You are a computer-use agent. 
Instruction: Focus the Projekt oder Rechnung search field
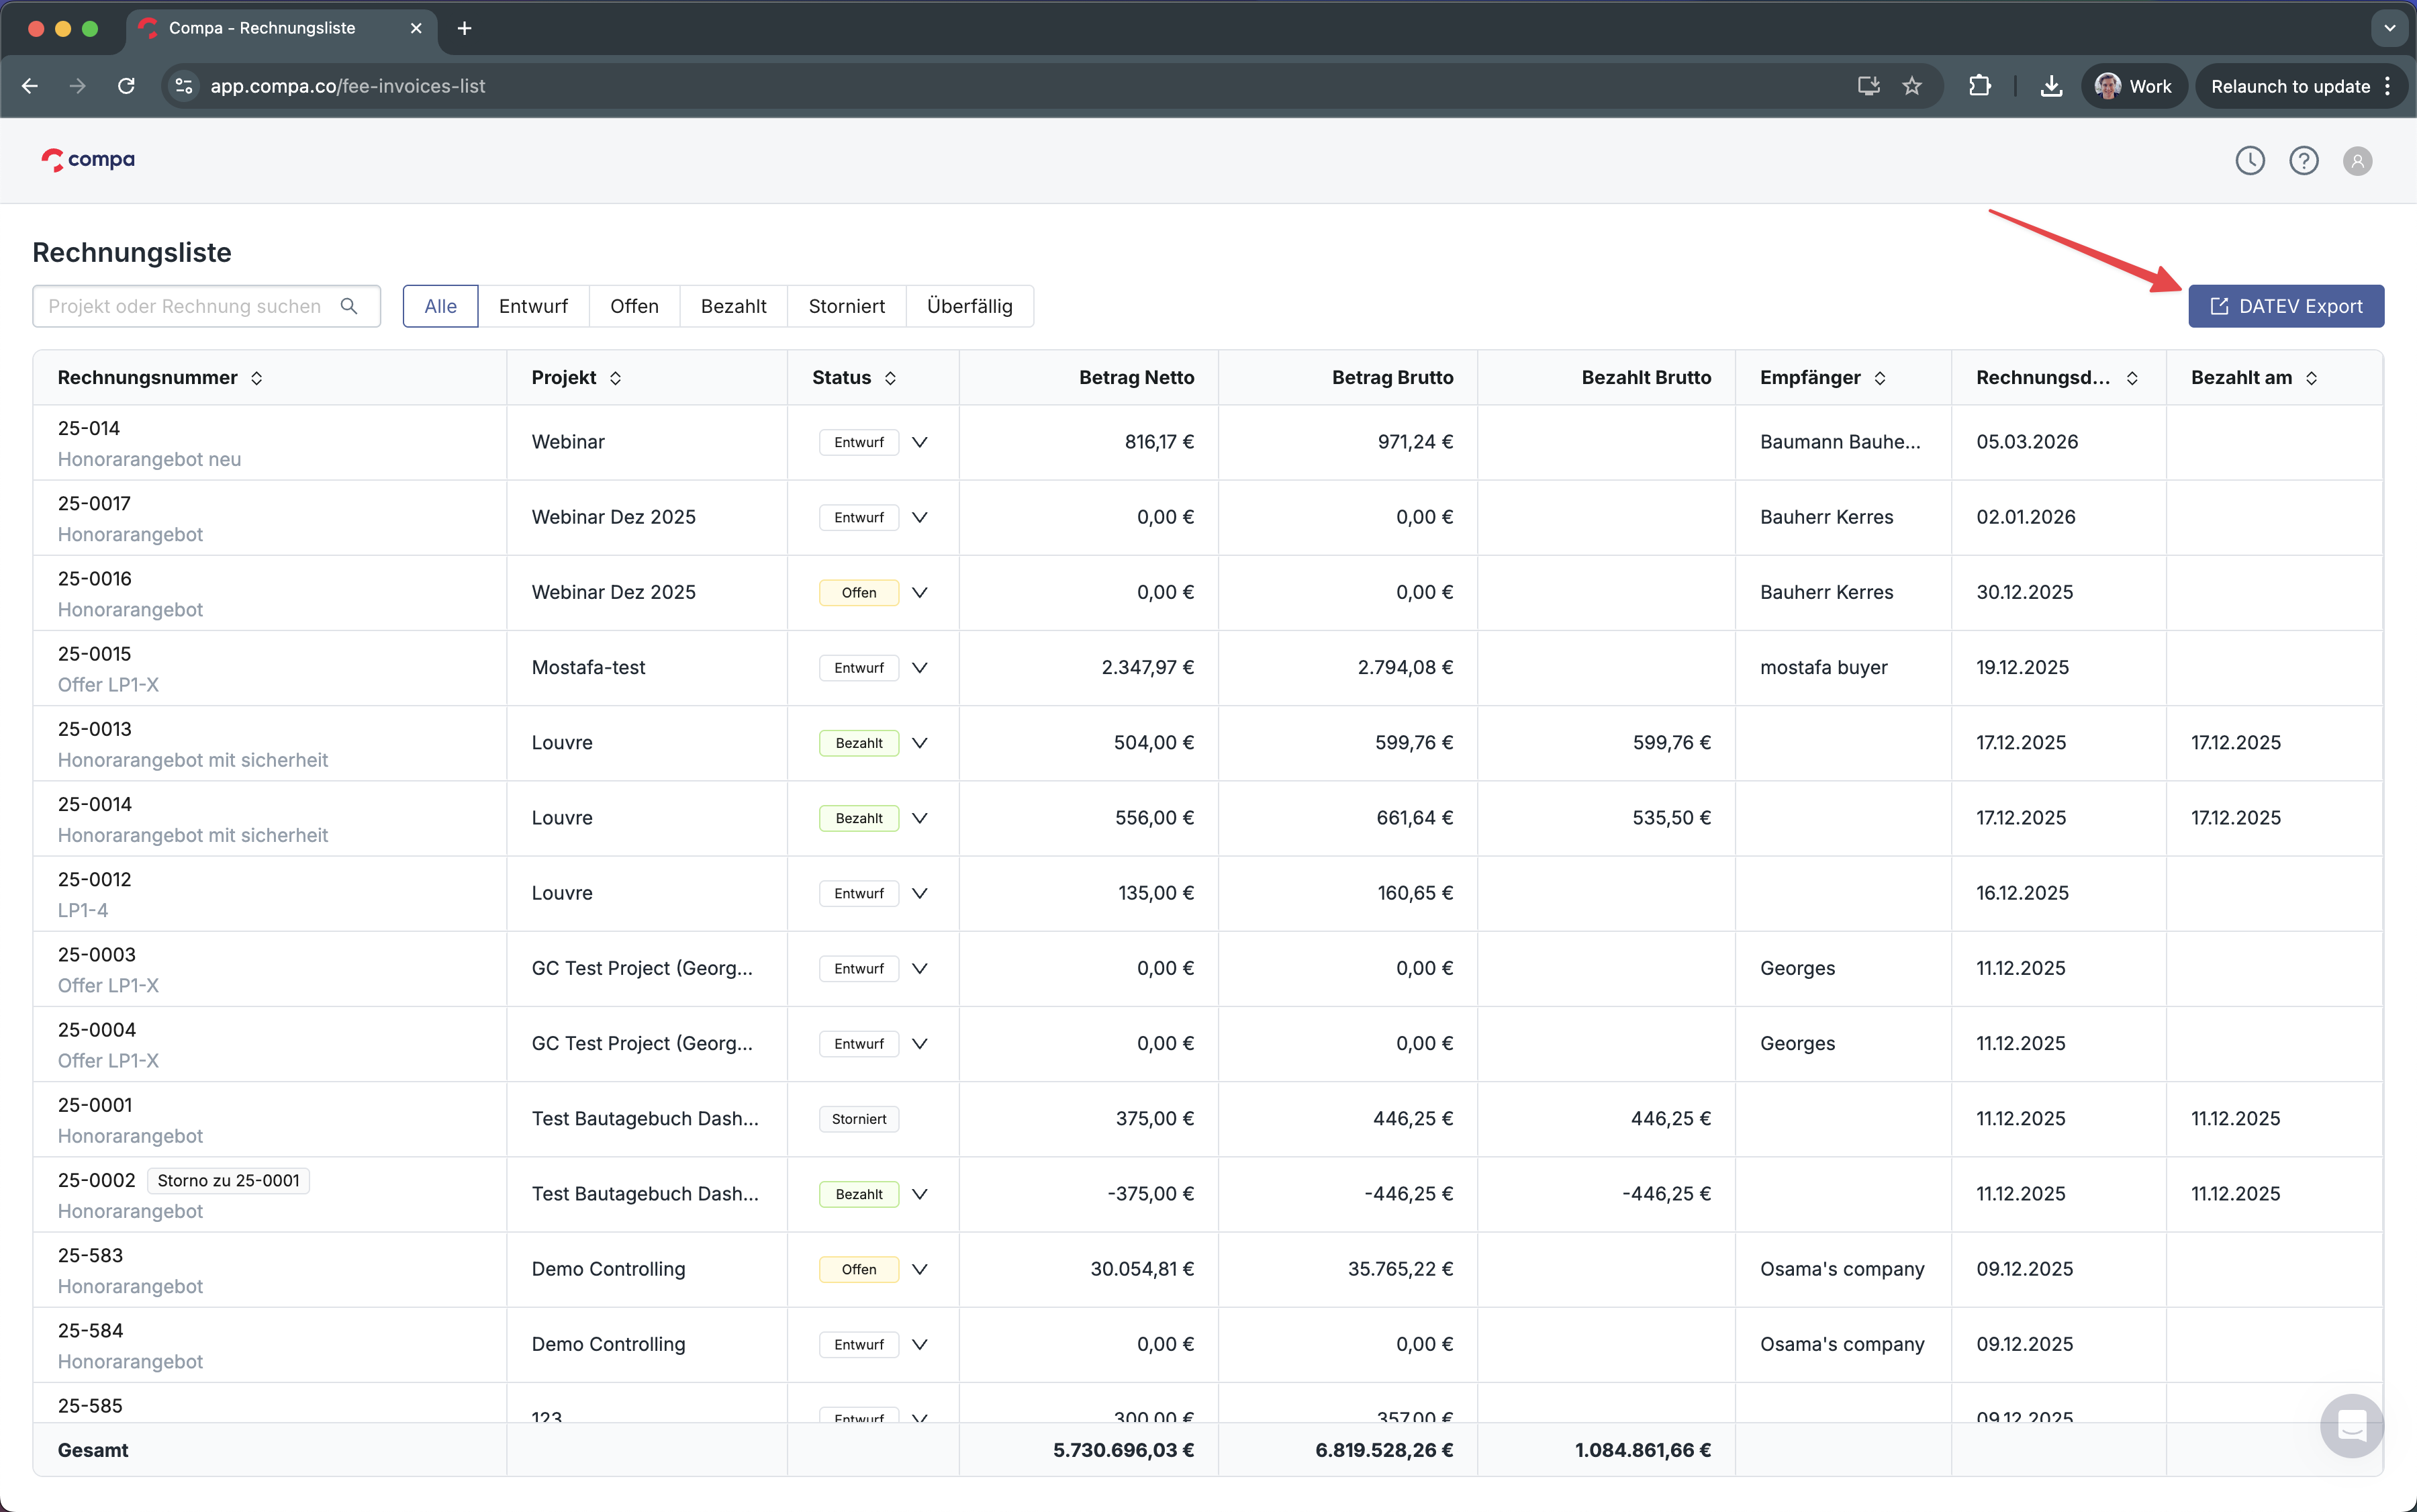[185, 306]
